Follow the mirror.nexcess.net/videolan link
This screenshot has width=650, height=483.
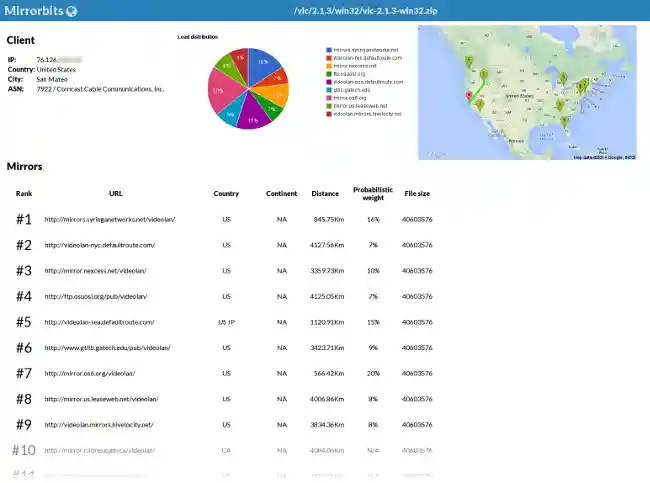(95, 270)
